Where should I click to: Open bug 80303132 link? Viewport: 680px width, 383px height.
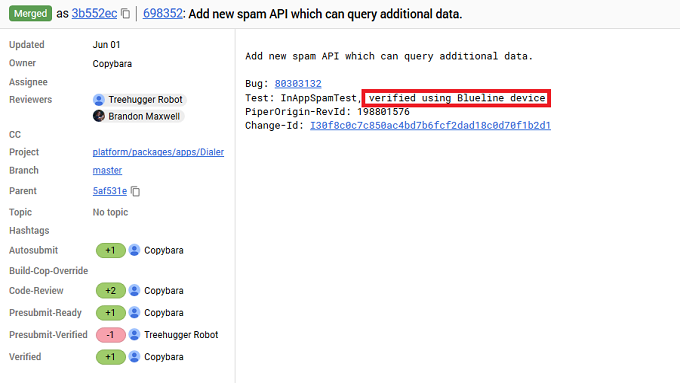point(298,84)
